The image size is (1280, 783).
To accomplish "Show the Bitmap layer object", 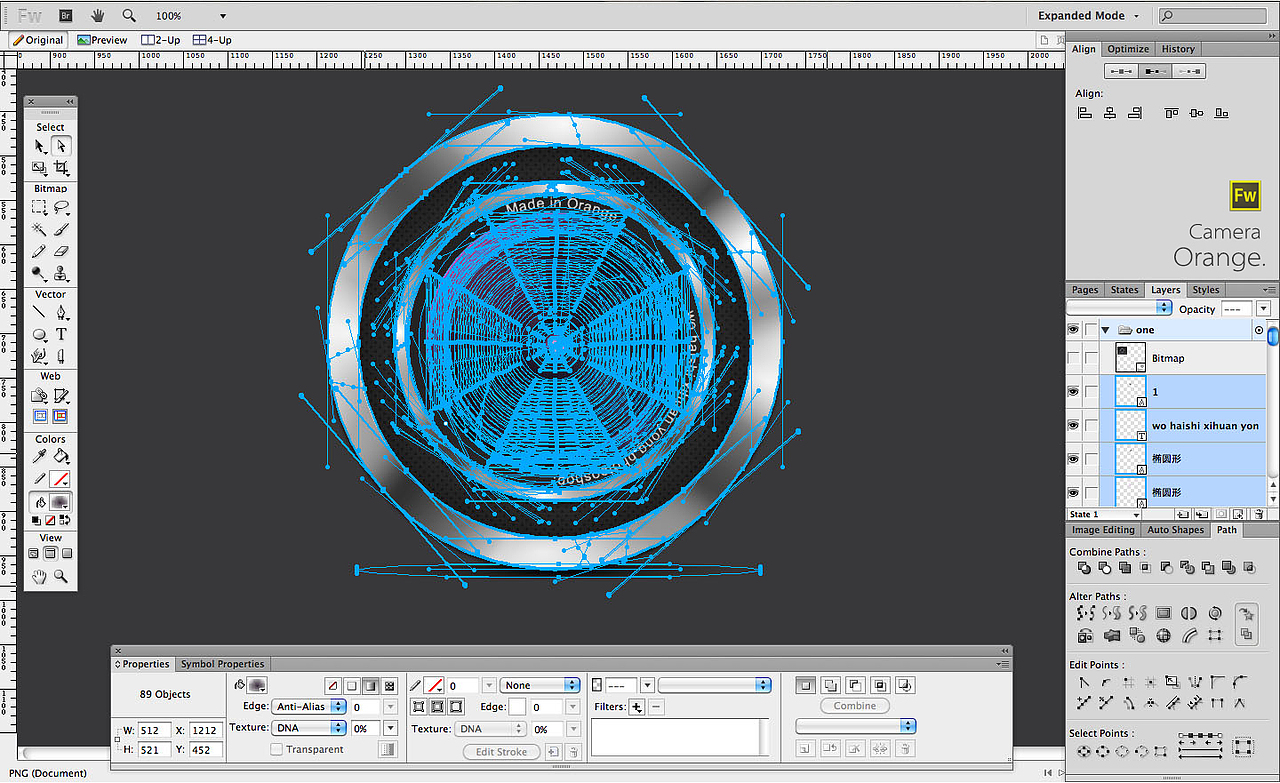I will 1073,358.
